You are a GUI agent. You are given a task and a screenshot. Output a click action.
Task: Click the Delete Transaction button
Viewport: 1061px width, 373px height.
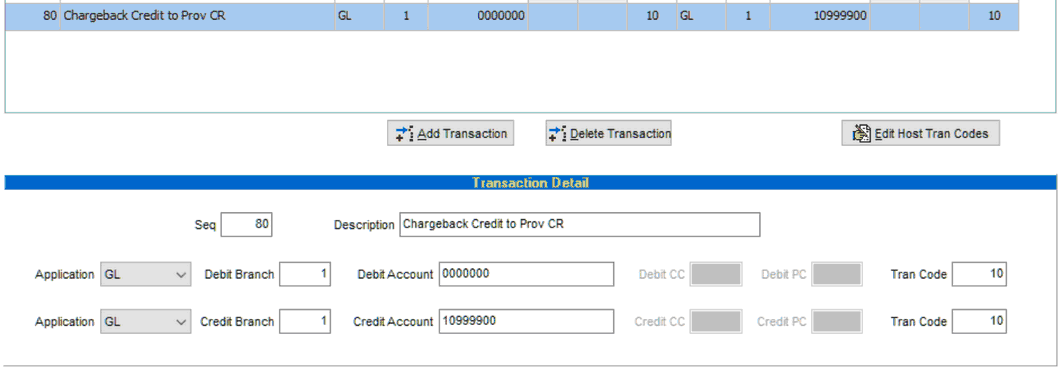pos(608,133)
